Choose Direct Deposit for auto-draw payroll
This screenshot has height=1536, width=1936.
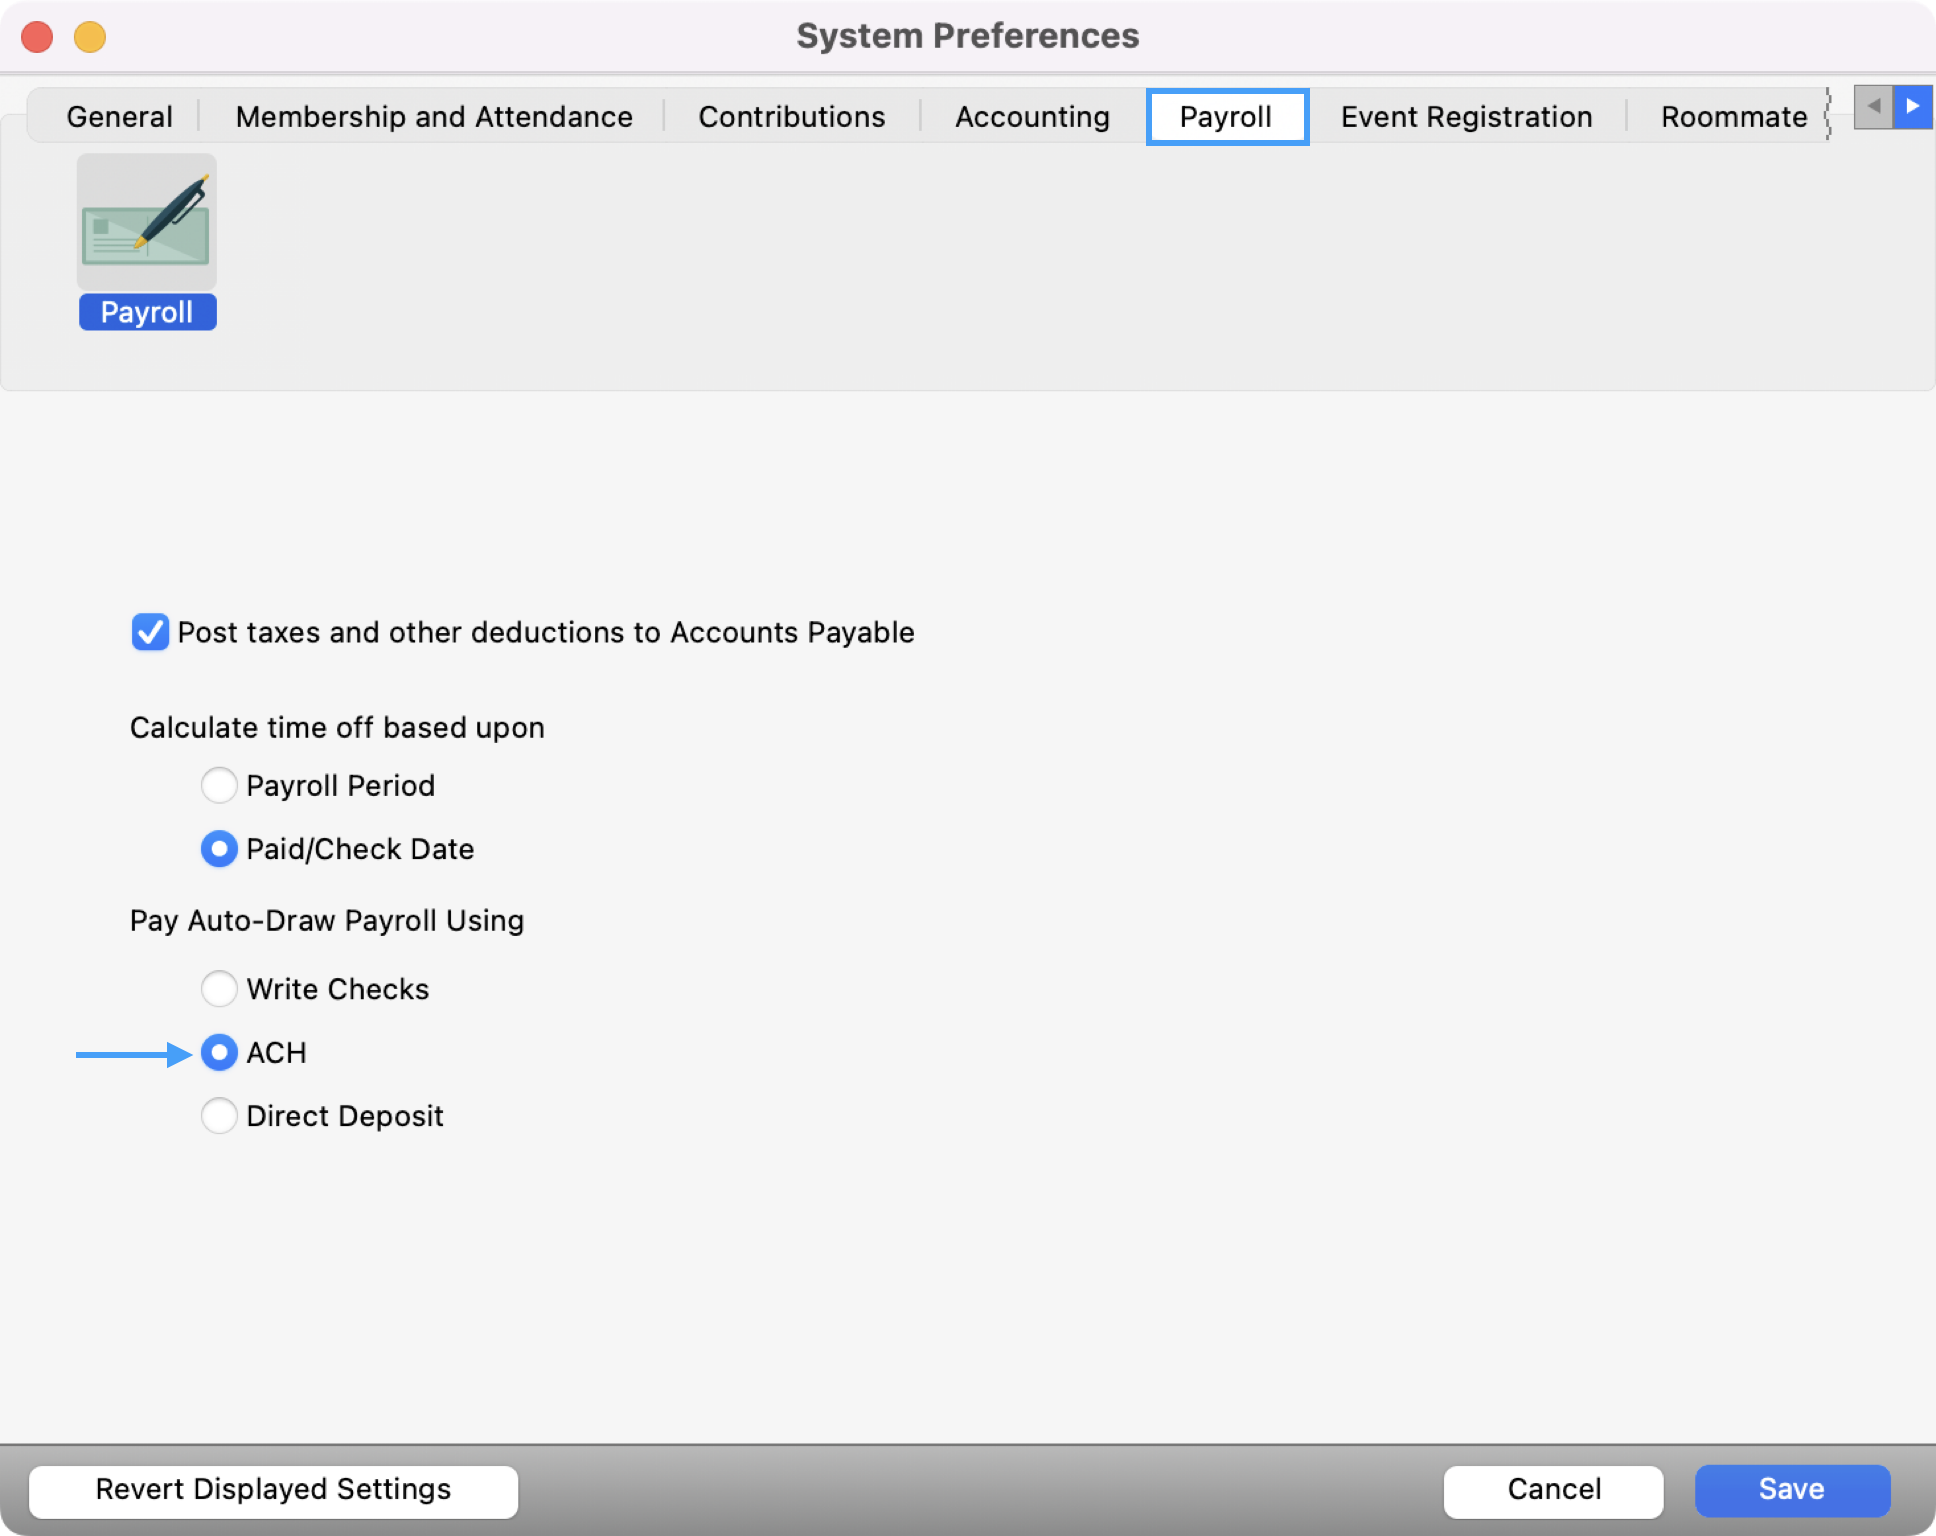coord(219,1116)
